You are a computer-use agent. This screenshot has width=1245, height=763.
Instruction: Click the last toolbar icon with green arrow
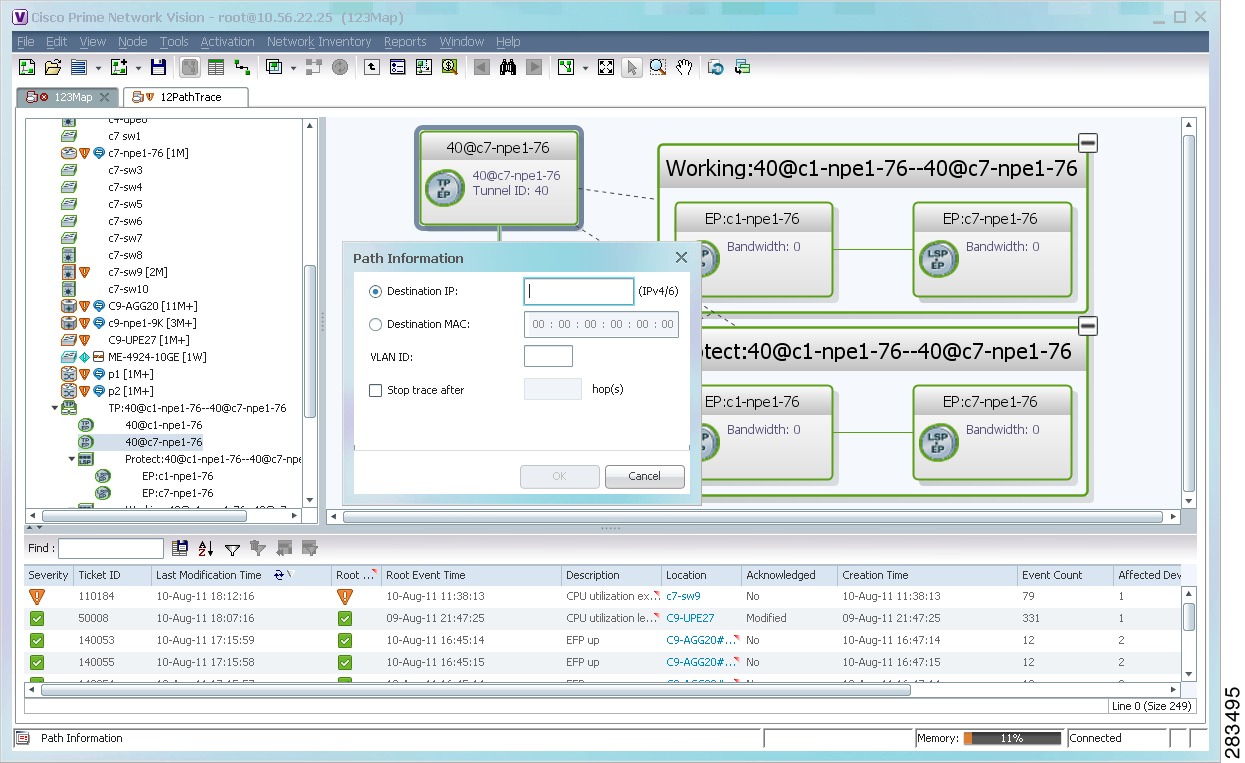(x=742, y=67)
